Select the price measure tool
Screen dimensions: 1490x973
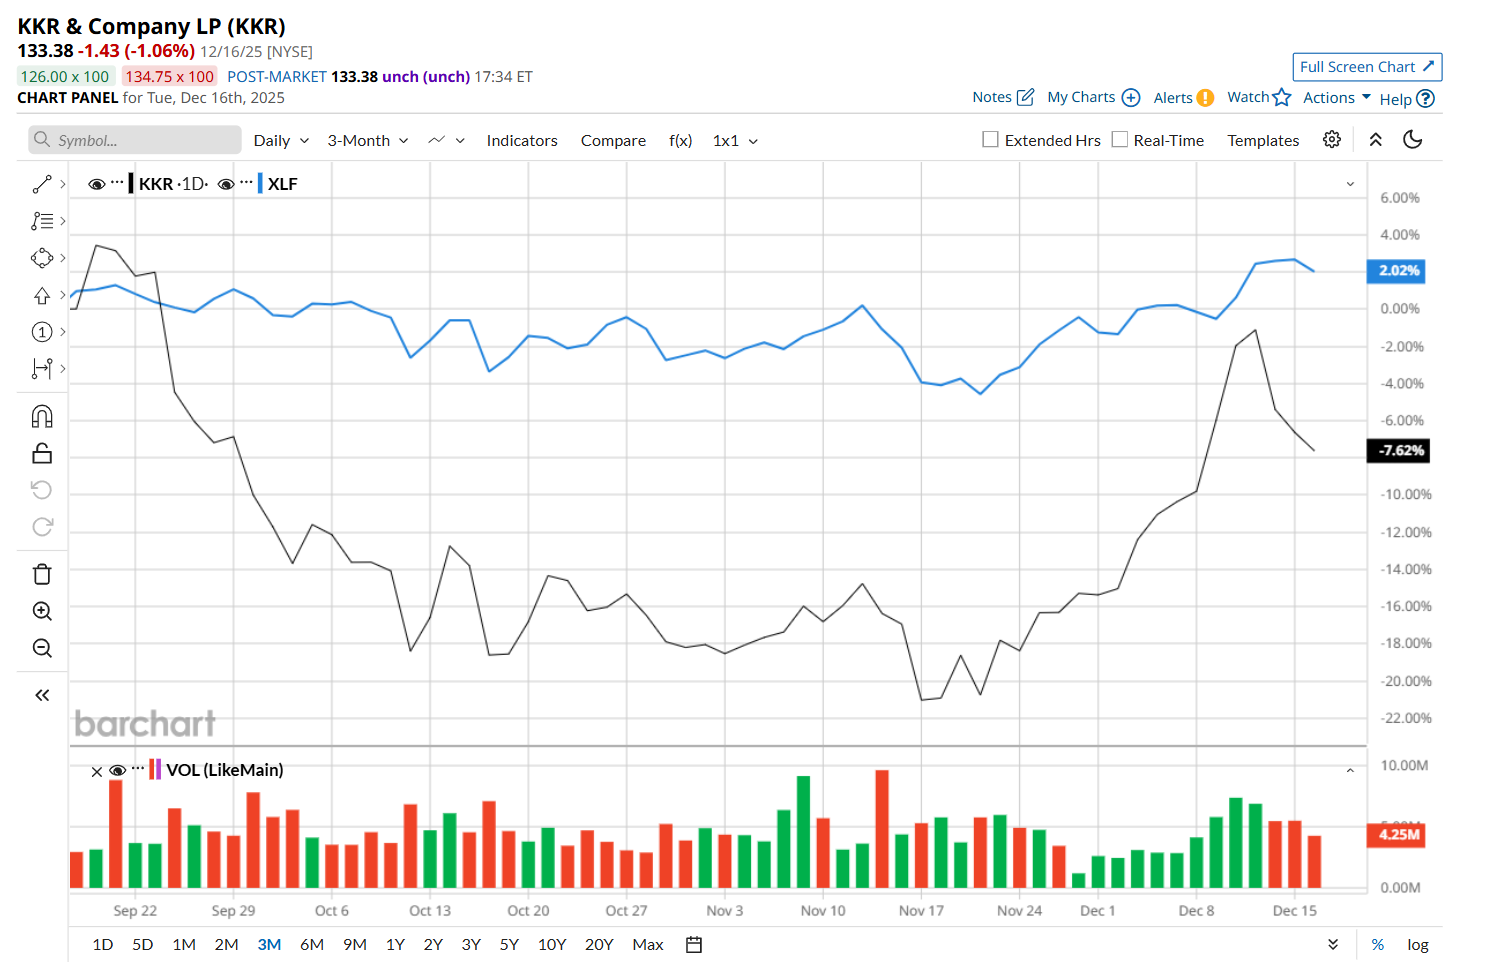click(41, 369)
